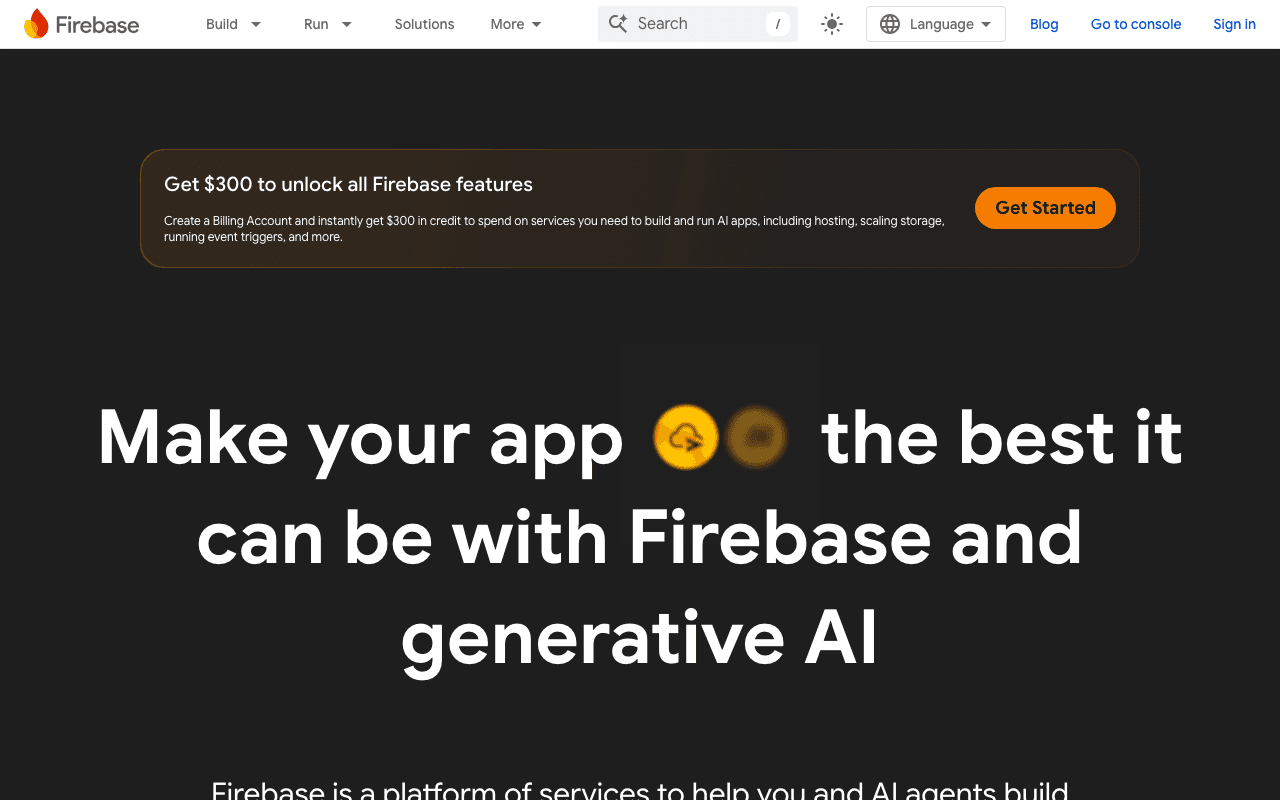Expand the Run dropdown menu
Viewport: 1280px width, 800px height.
pyautogui.click(x=328, y=24)
